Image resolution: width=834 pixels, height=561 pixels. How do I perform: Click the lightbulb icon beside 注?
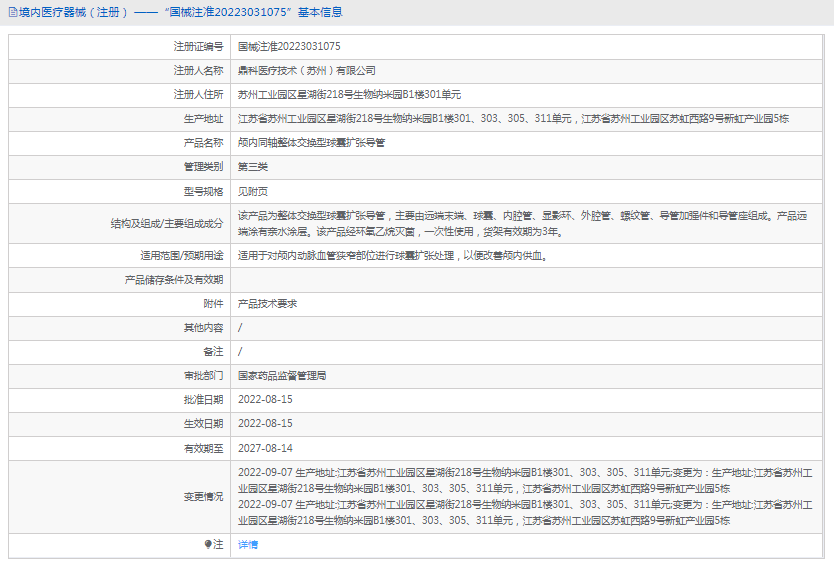pyautogui.click(x=208, y=544)
